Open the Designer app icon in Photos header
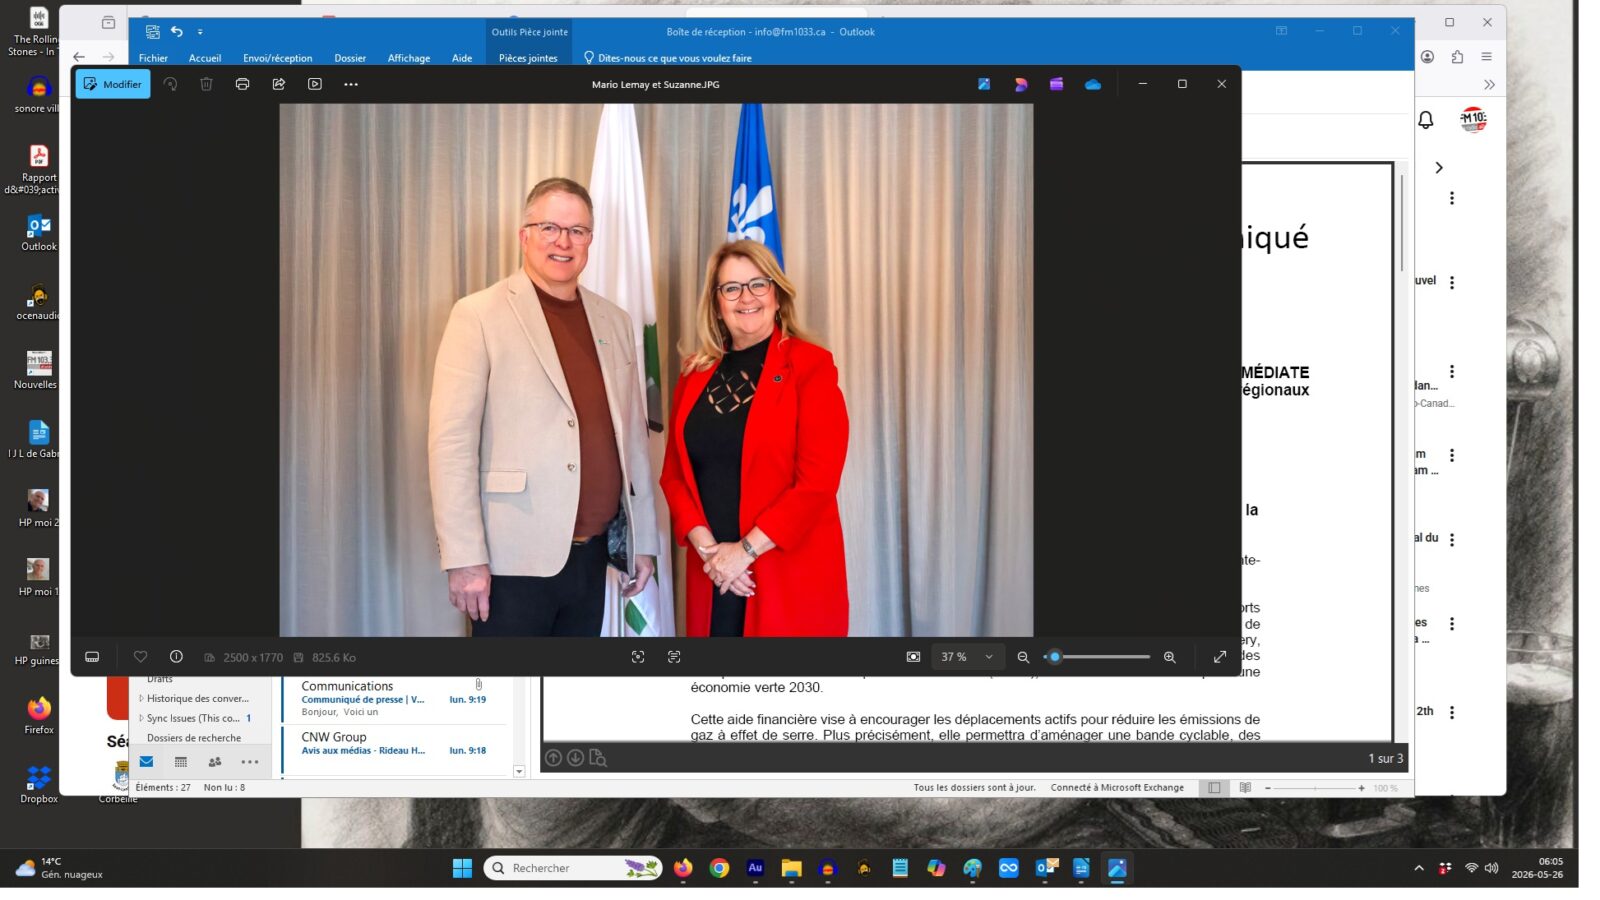Viewport: 1600px width, 900px height. point(1021,84)
